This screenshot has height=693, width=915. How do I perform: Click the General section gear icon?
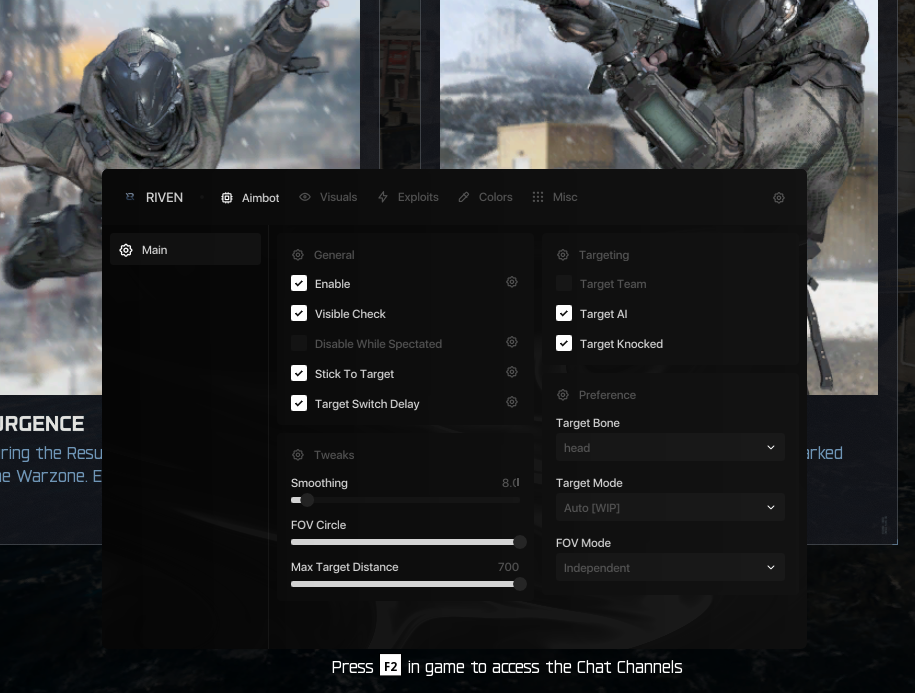[x=298, y=255]
